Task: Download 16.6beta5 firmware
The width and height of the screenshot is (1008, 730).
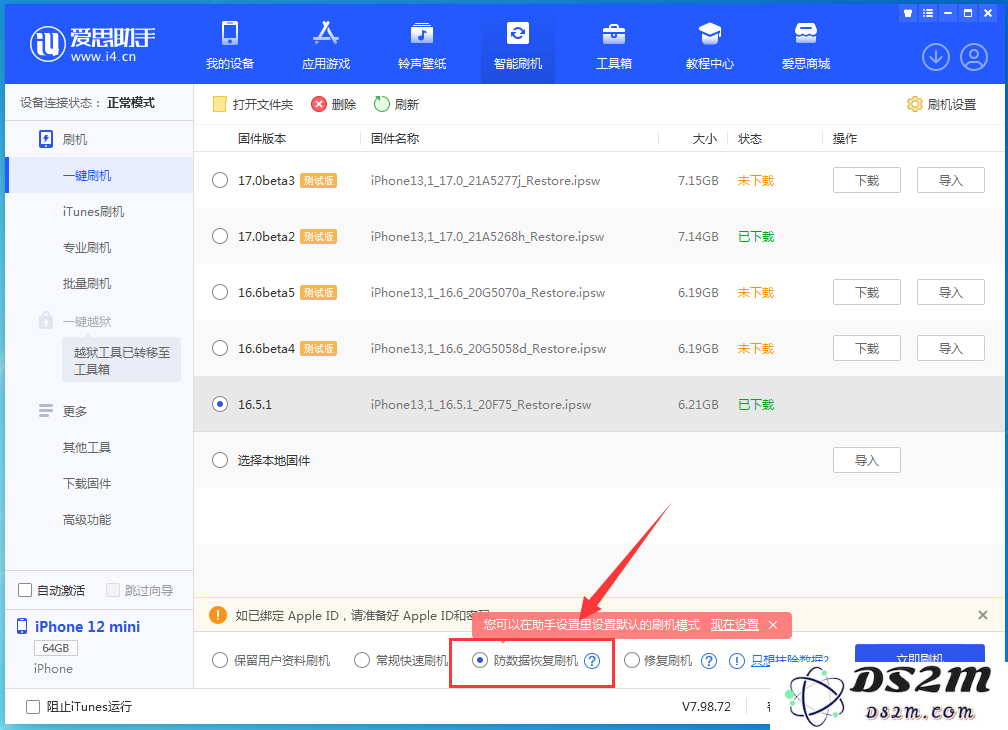Action: click(867, 292)
